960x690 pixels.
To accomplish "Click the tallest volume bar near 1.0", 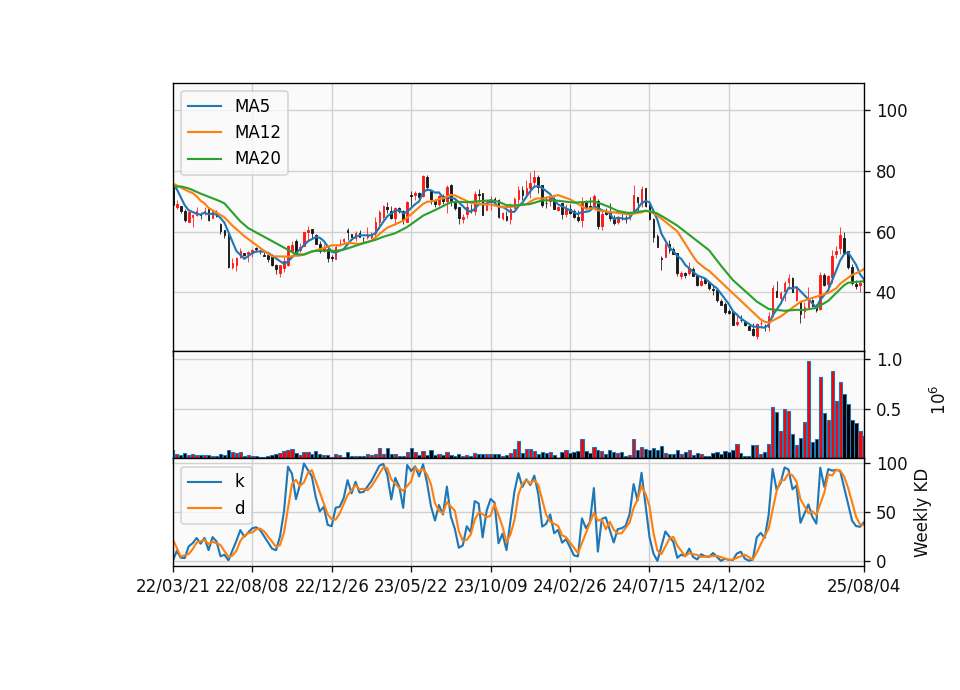I will (x=809, y=410).
